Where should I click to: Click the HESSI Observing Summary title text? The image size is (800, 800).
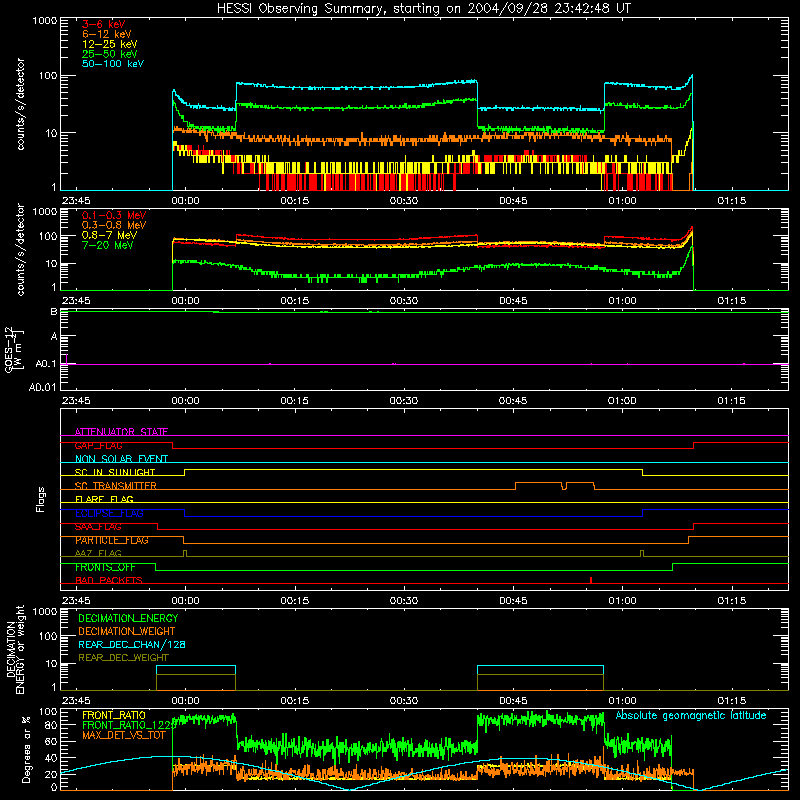[x=423, y=9]
